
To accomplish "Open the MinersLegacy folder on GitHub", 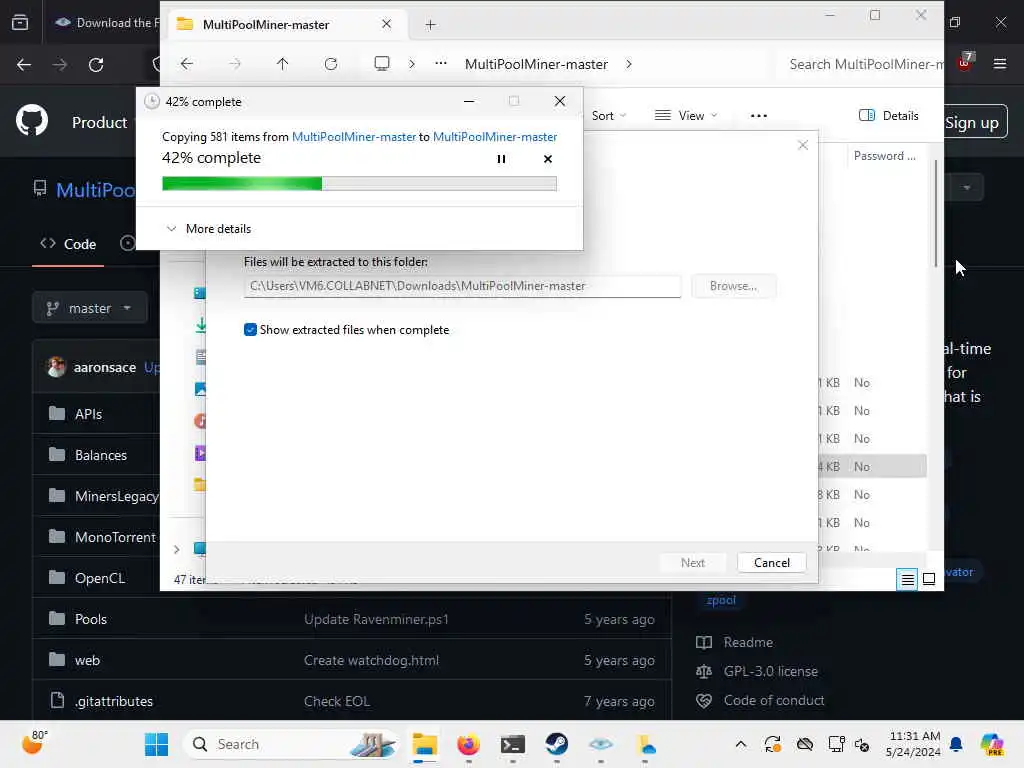I will [116, 496].
